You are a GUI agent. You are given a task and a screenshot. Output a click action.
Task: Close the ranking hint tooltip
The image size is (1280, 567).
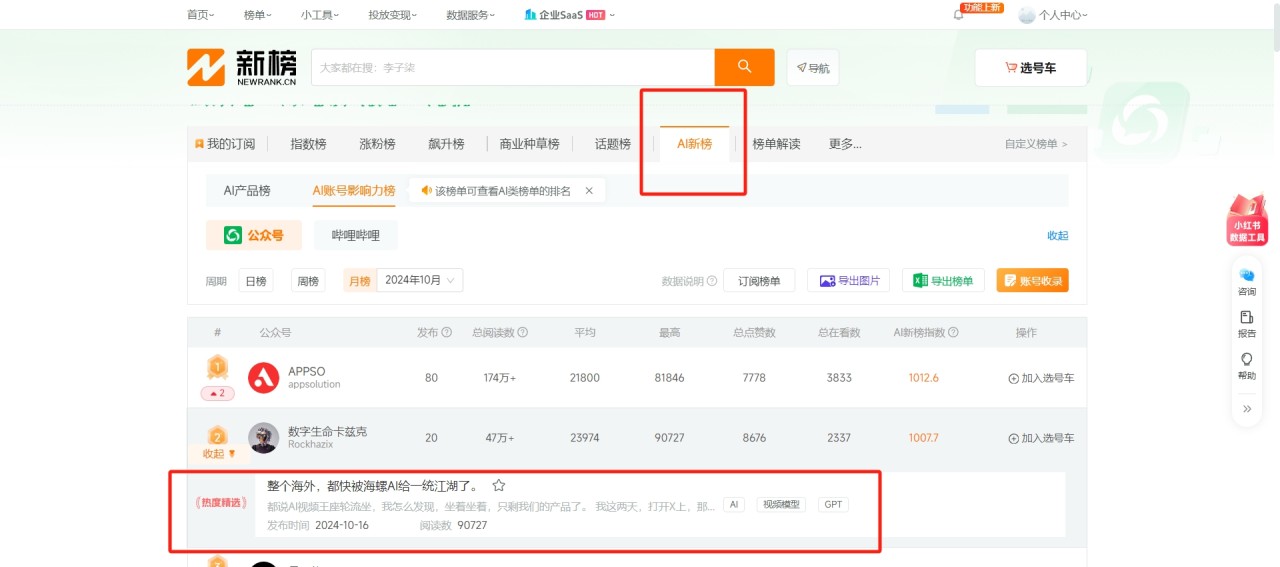(x=589, y=190)
